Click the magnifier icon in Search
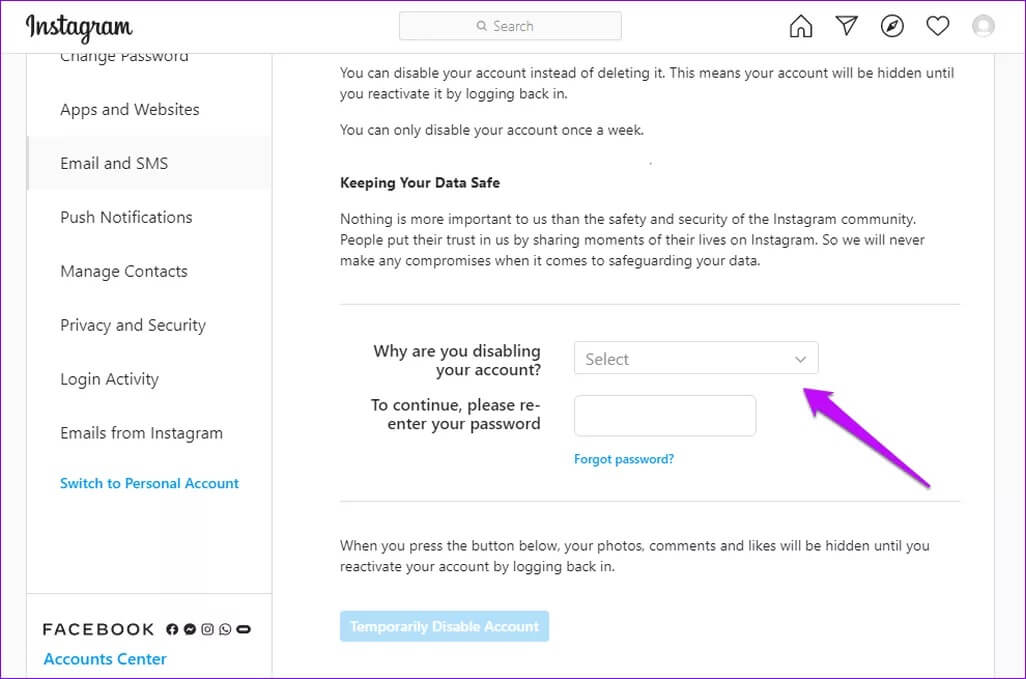The width and height of the screenshot is (1026, 679). (482, 26)
